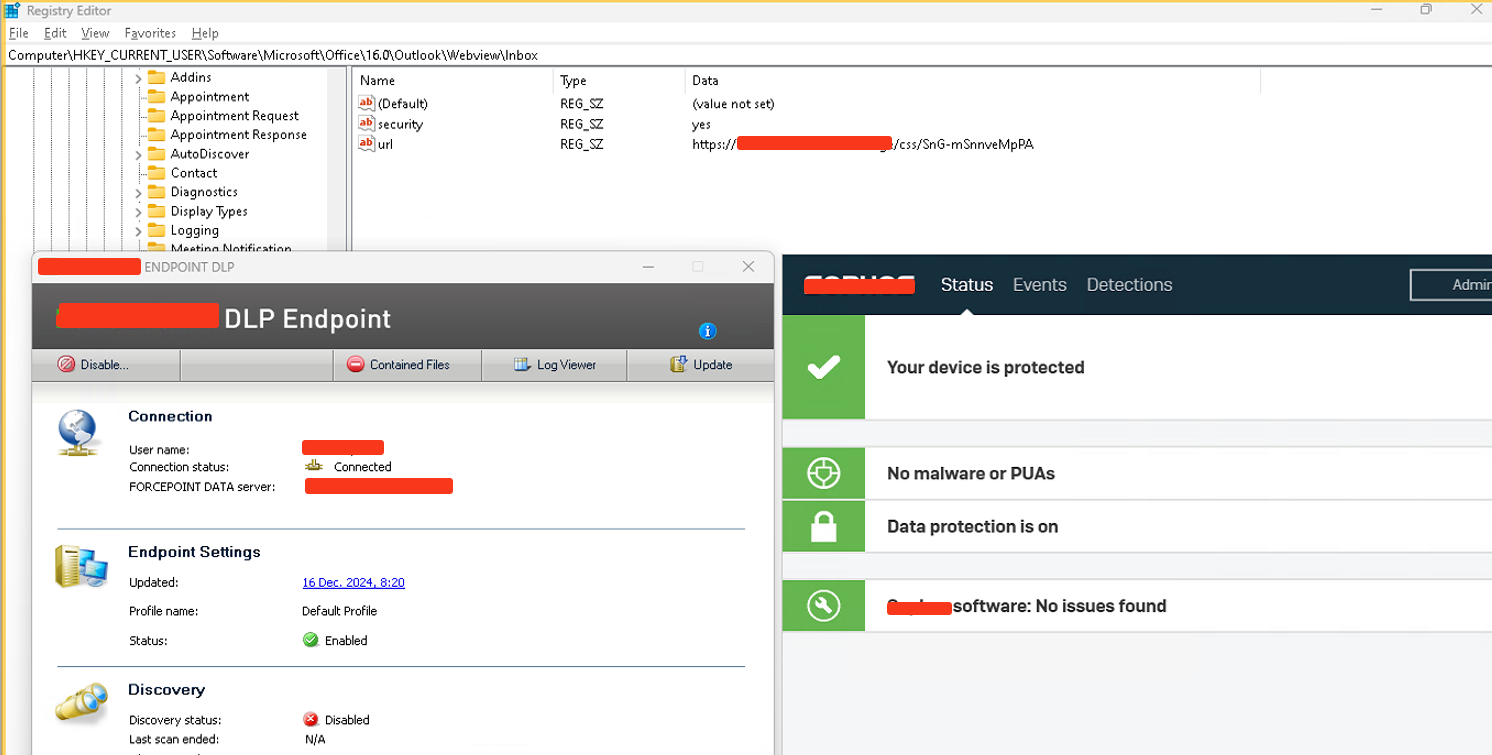Click the red Disabled discovery status icon

[311, 719]
